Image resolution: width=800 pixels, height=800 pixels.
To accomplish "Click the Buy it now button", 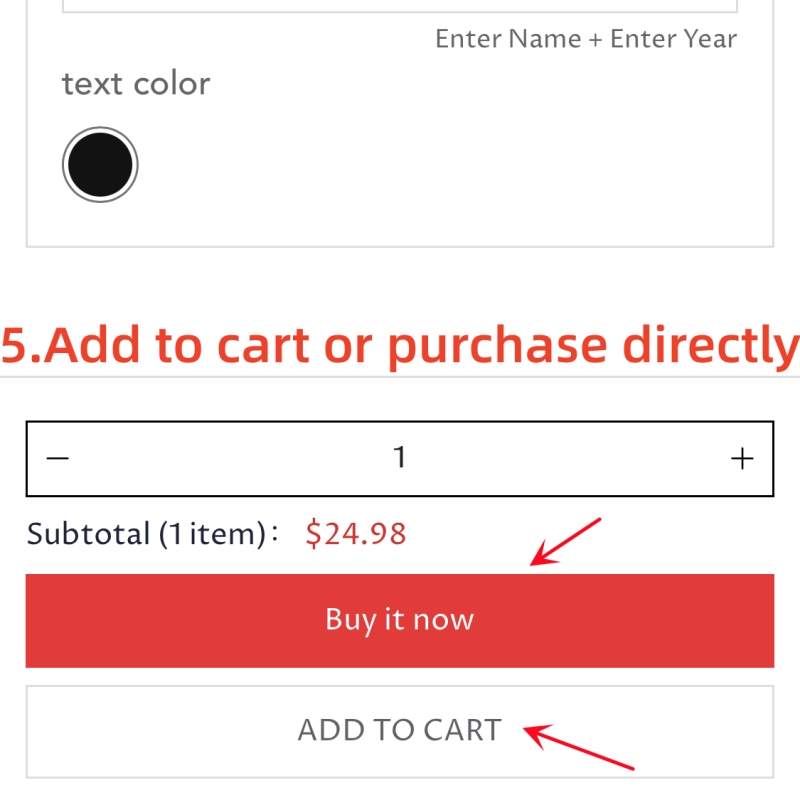I will click(400, 620).
